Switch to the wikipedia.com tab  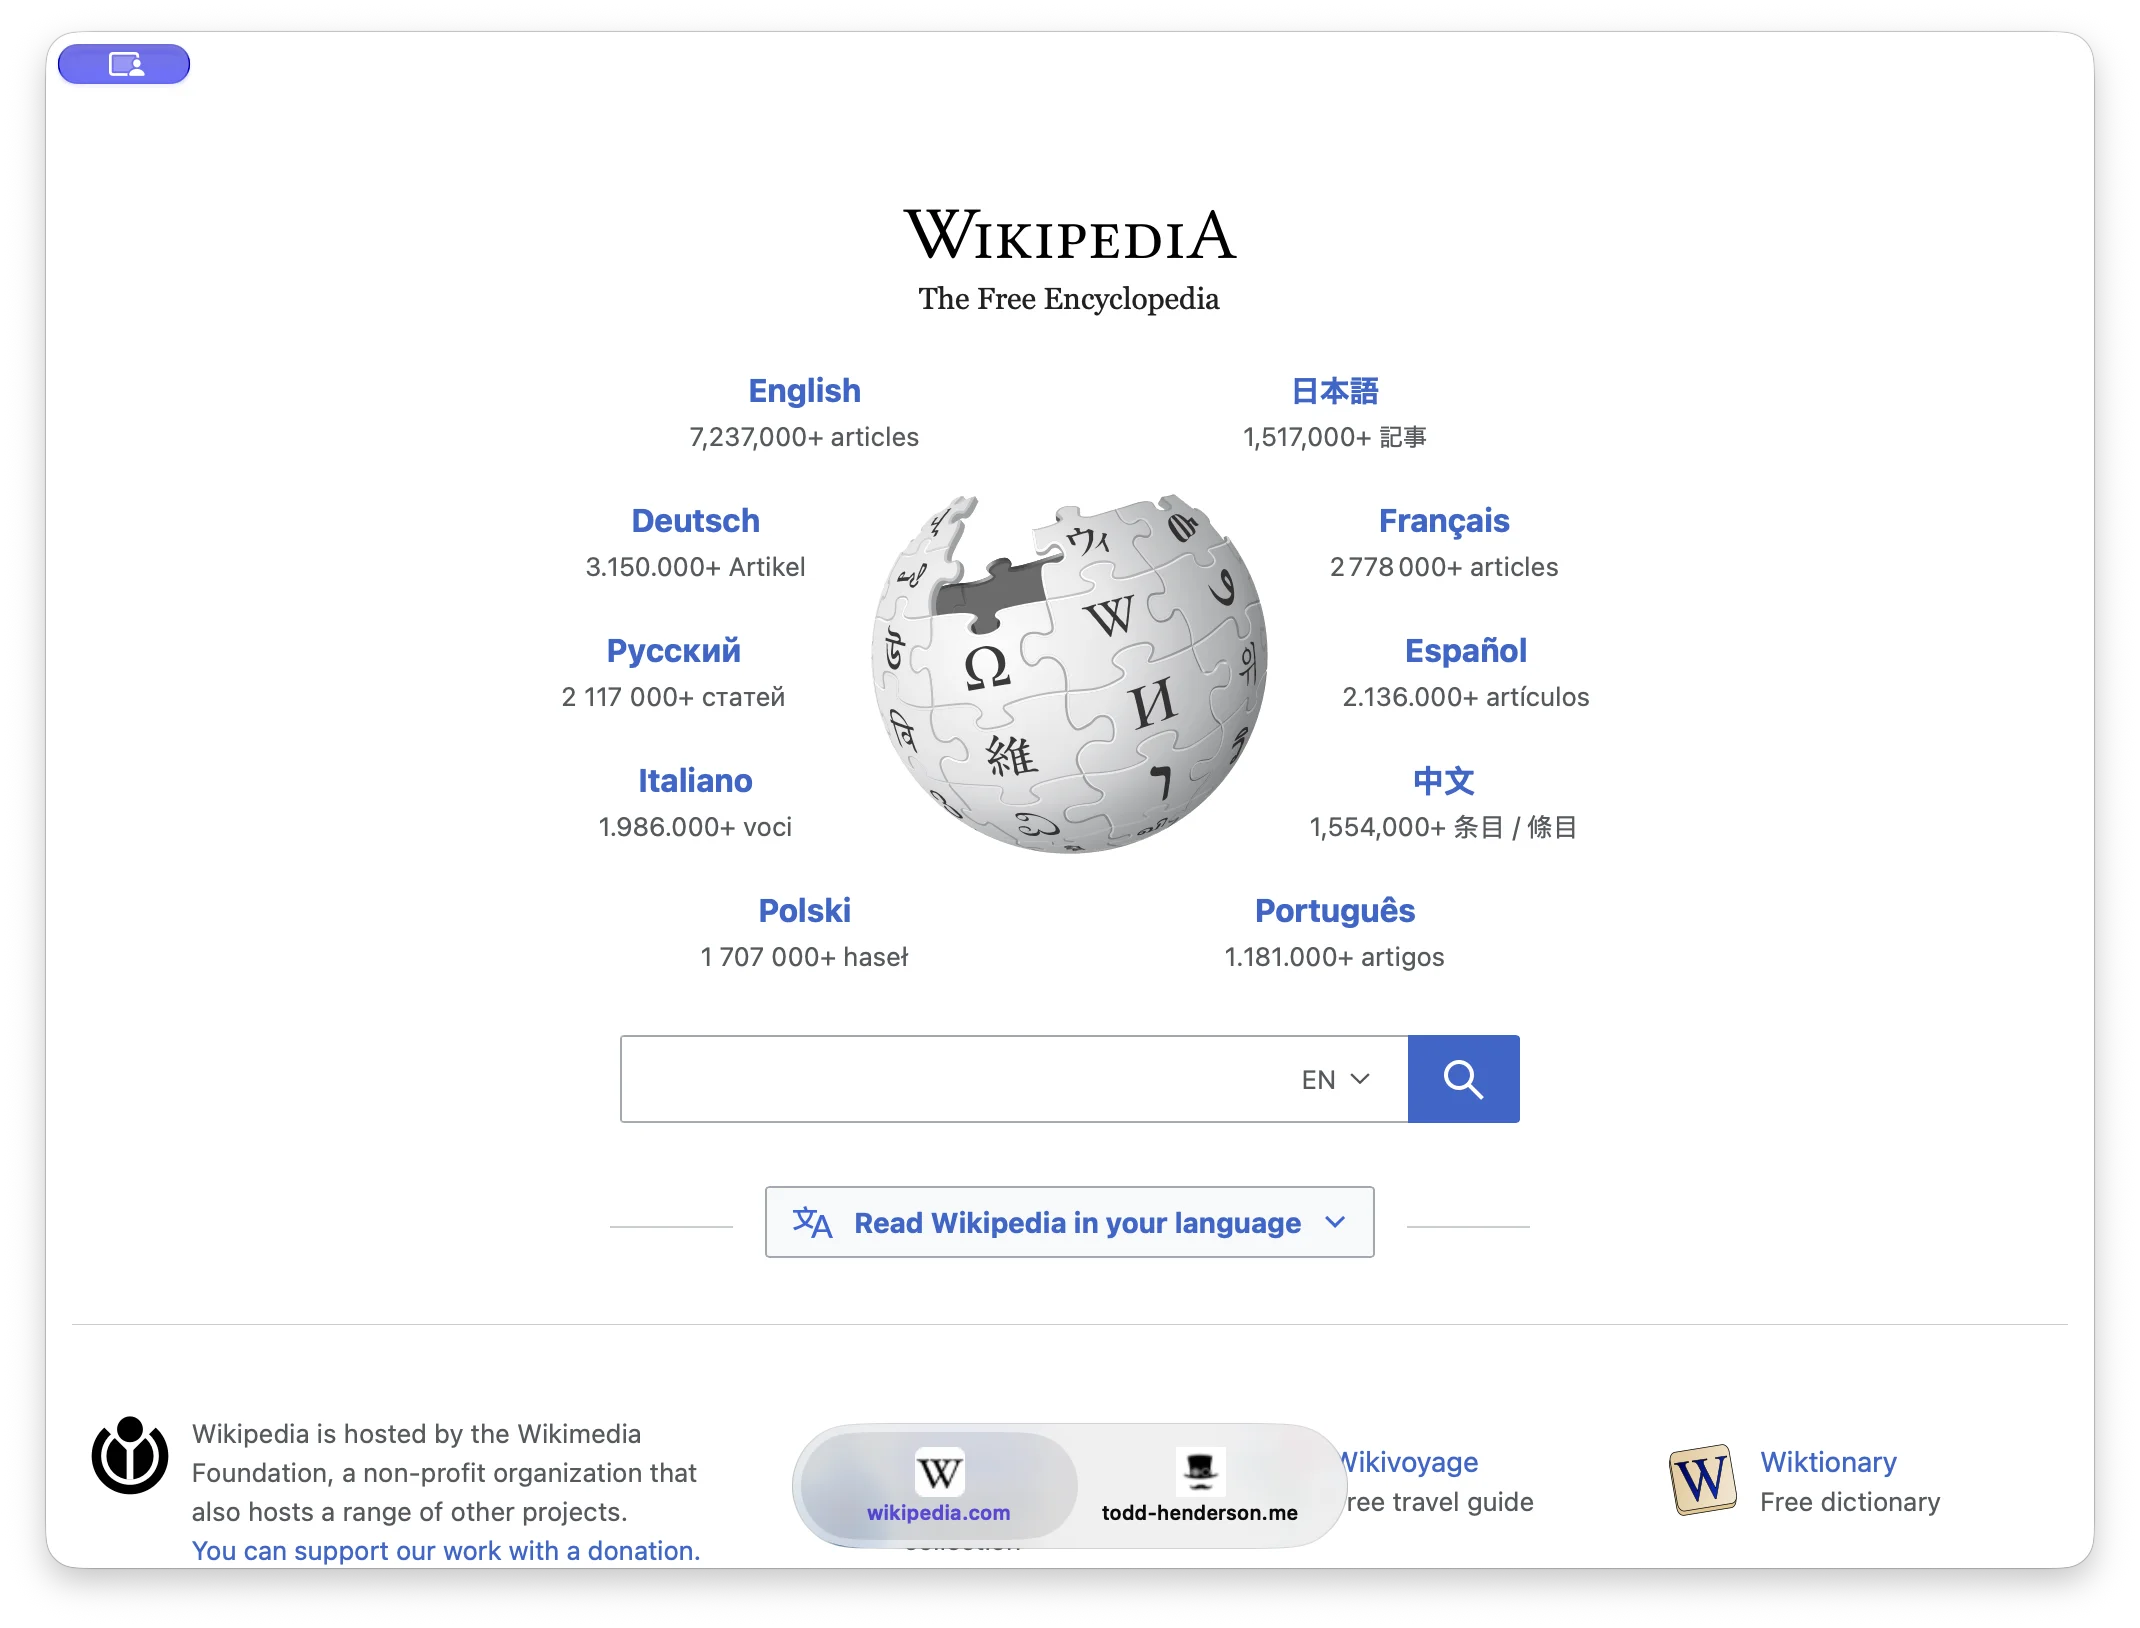point(939,1486)
